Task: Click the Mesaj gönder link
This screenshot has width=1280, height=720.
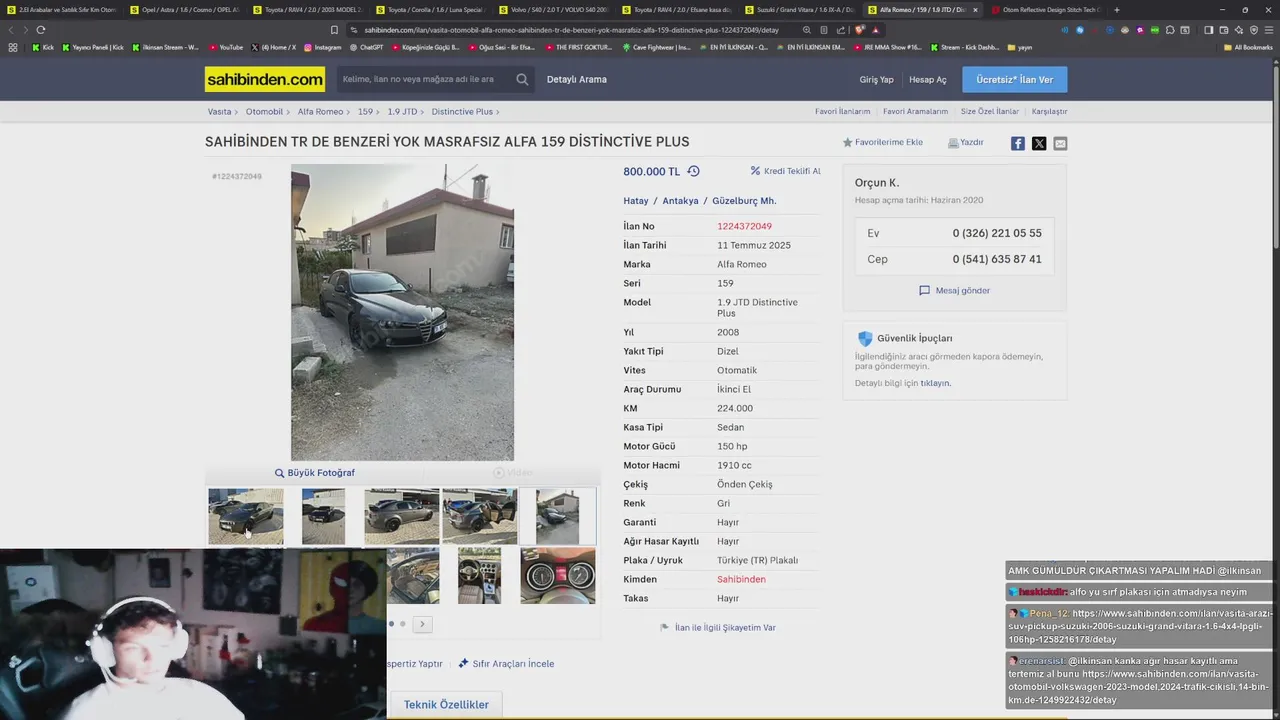Action: pos(955,290)
